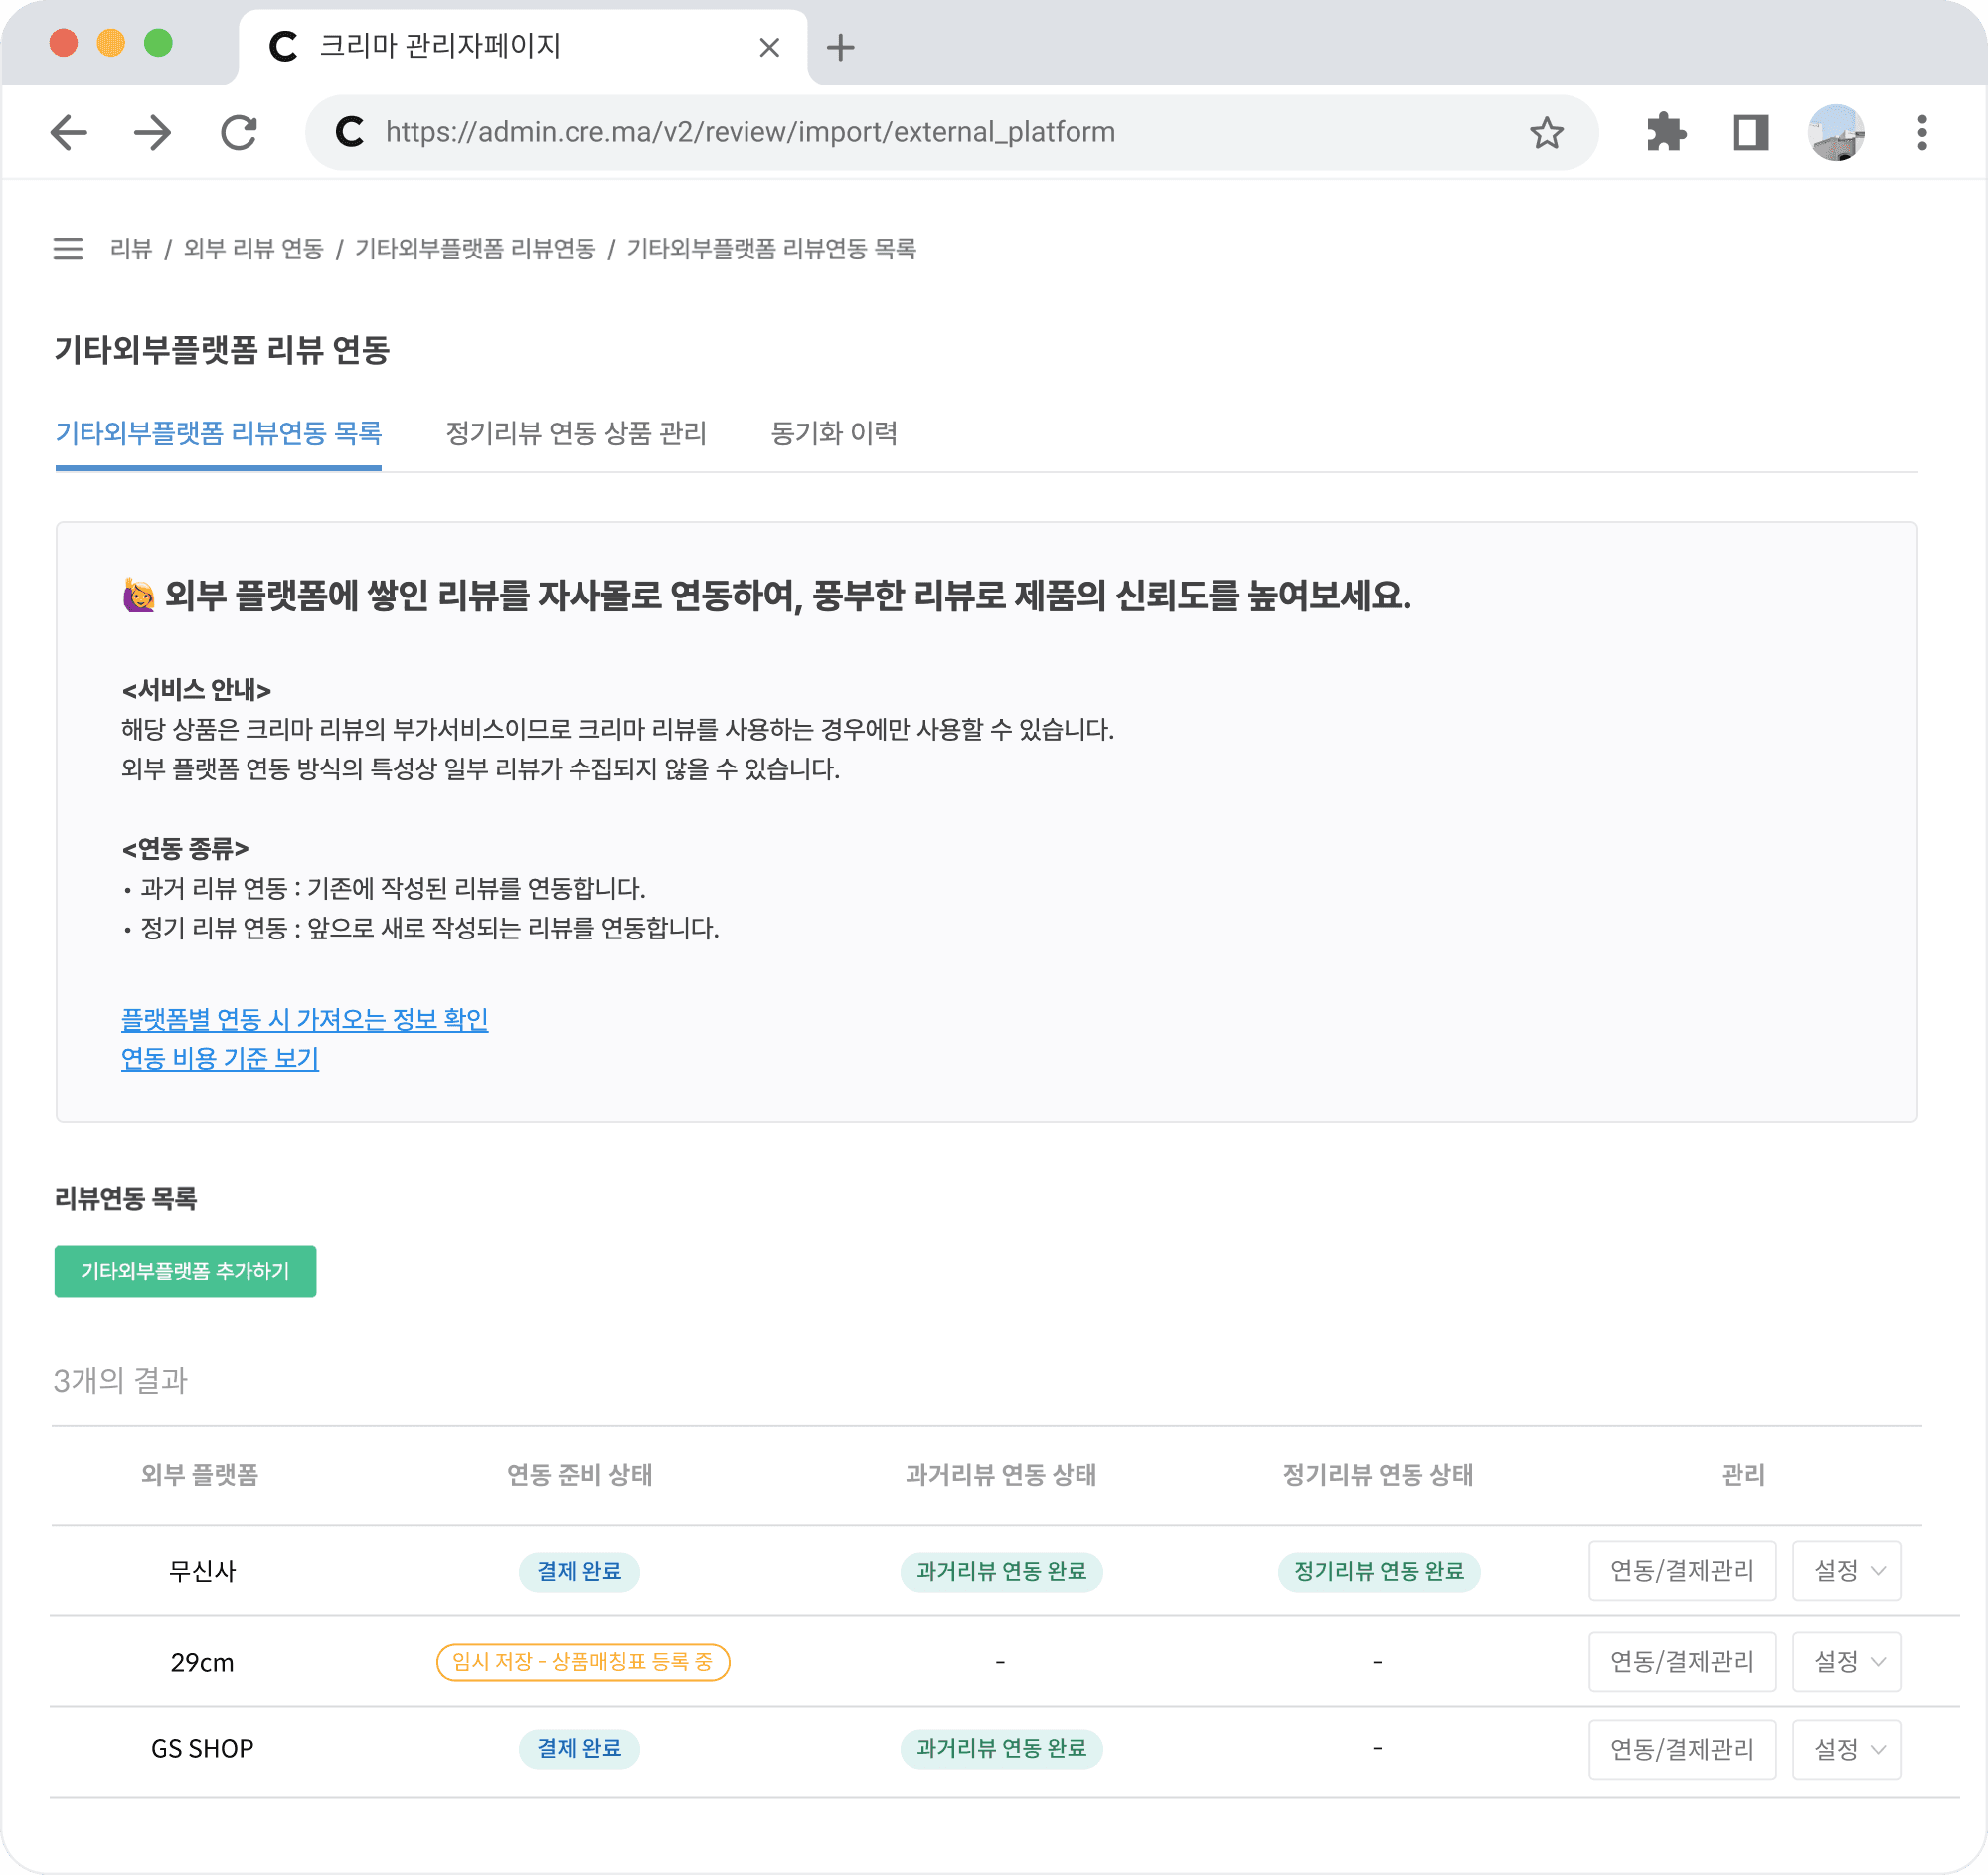
Task: Open the 연동 비용 기준 보기 link
Action: 220,1059
